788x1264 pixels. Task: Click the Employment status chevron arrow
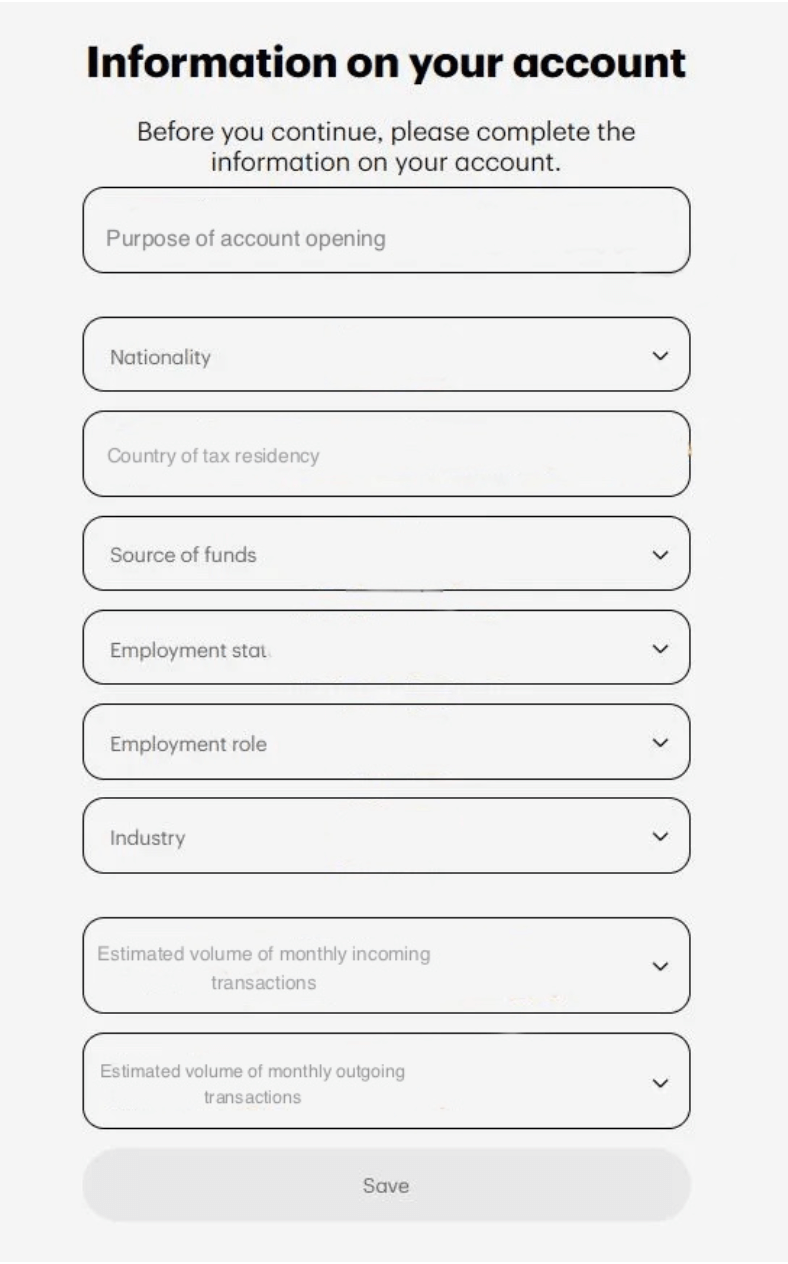pos(659,649)
